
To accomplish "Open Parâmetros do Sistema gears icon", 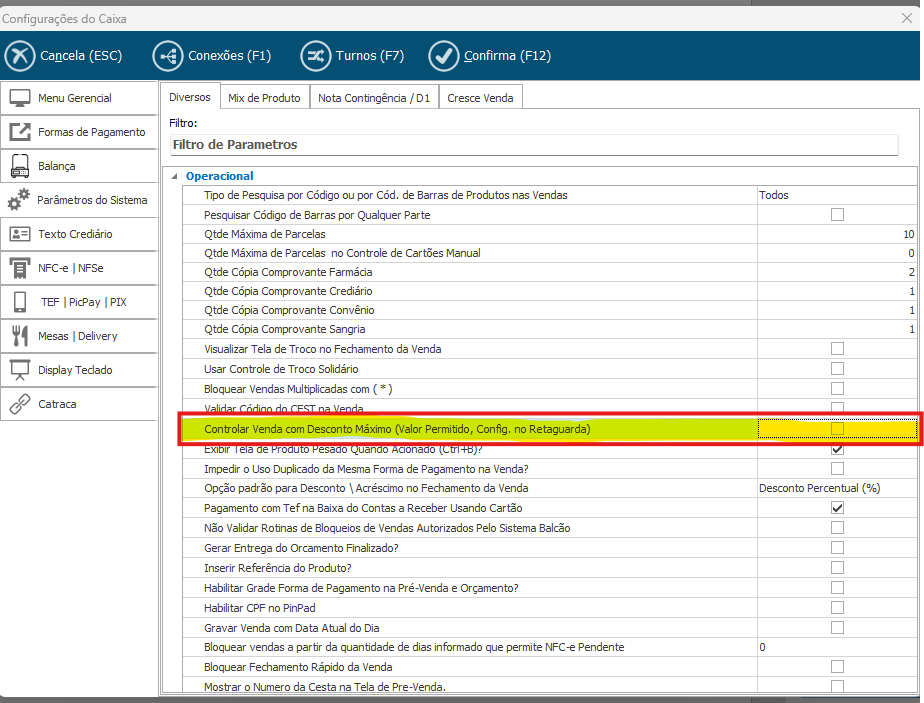I will pos(19,200).
